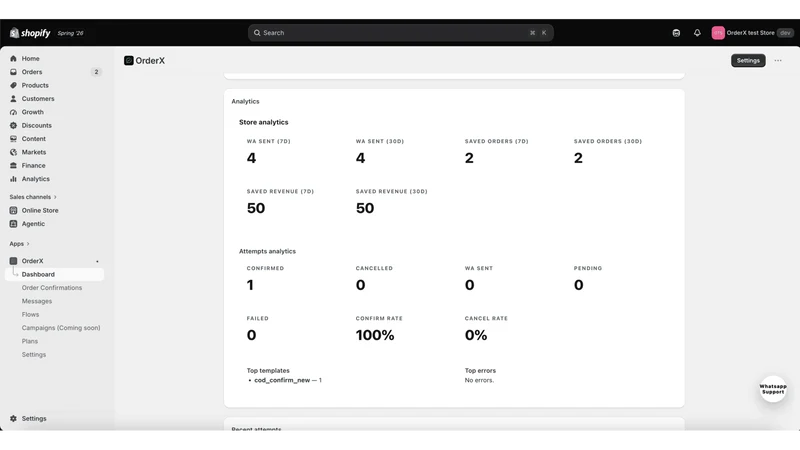Click the SAVED ORDERS (7D) value 2
Viewport: 800px width, 450px height.
pyautogui.click(x=469, y=158)
